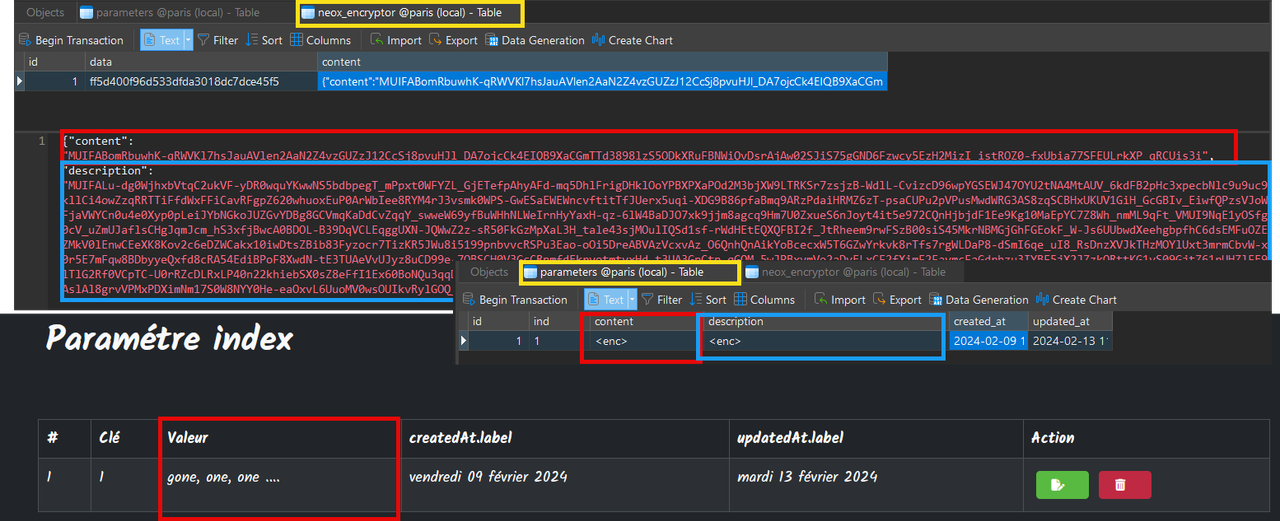Select the highlighted {"content":"MUIFA... cell
1280x521 pixels.
click(601, 81)
